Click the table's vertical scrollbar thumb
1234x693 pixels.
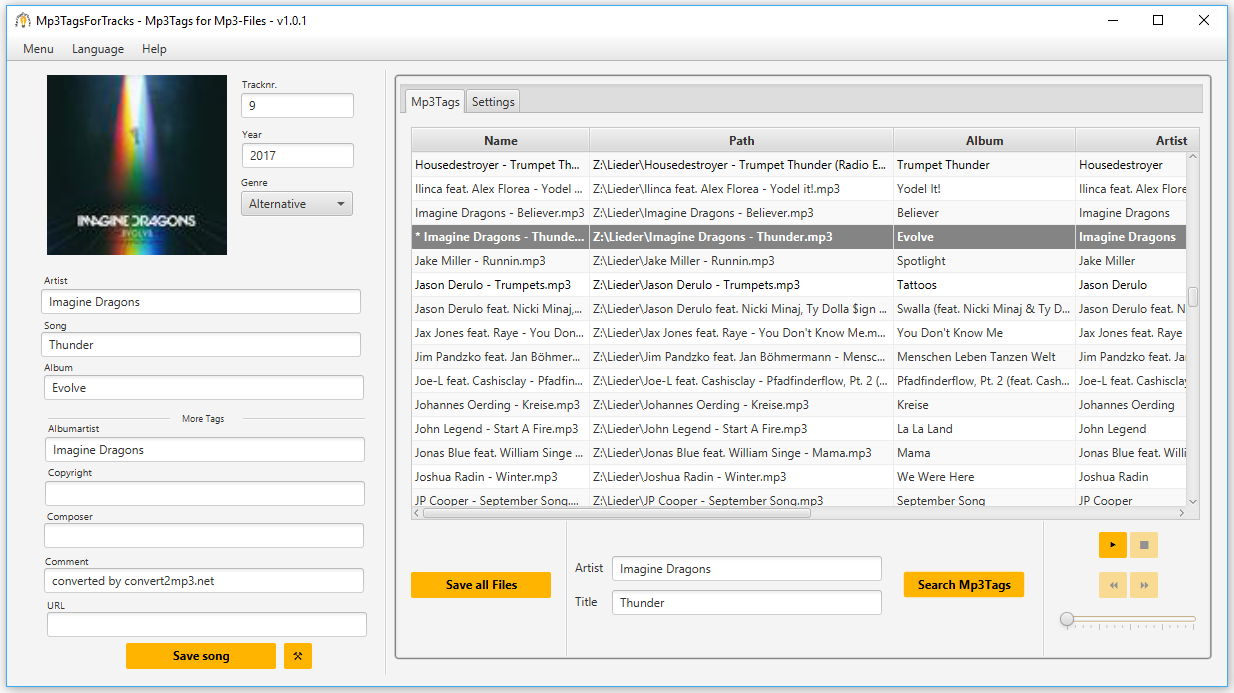point(1193,297)
